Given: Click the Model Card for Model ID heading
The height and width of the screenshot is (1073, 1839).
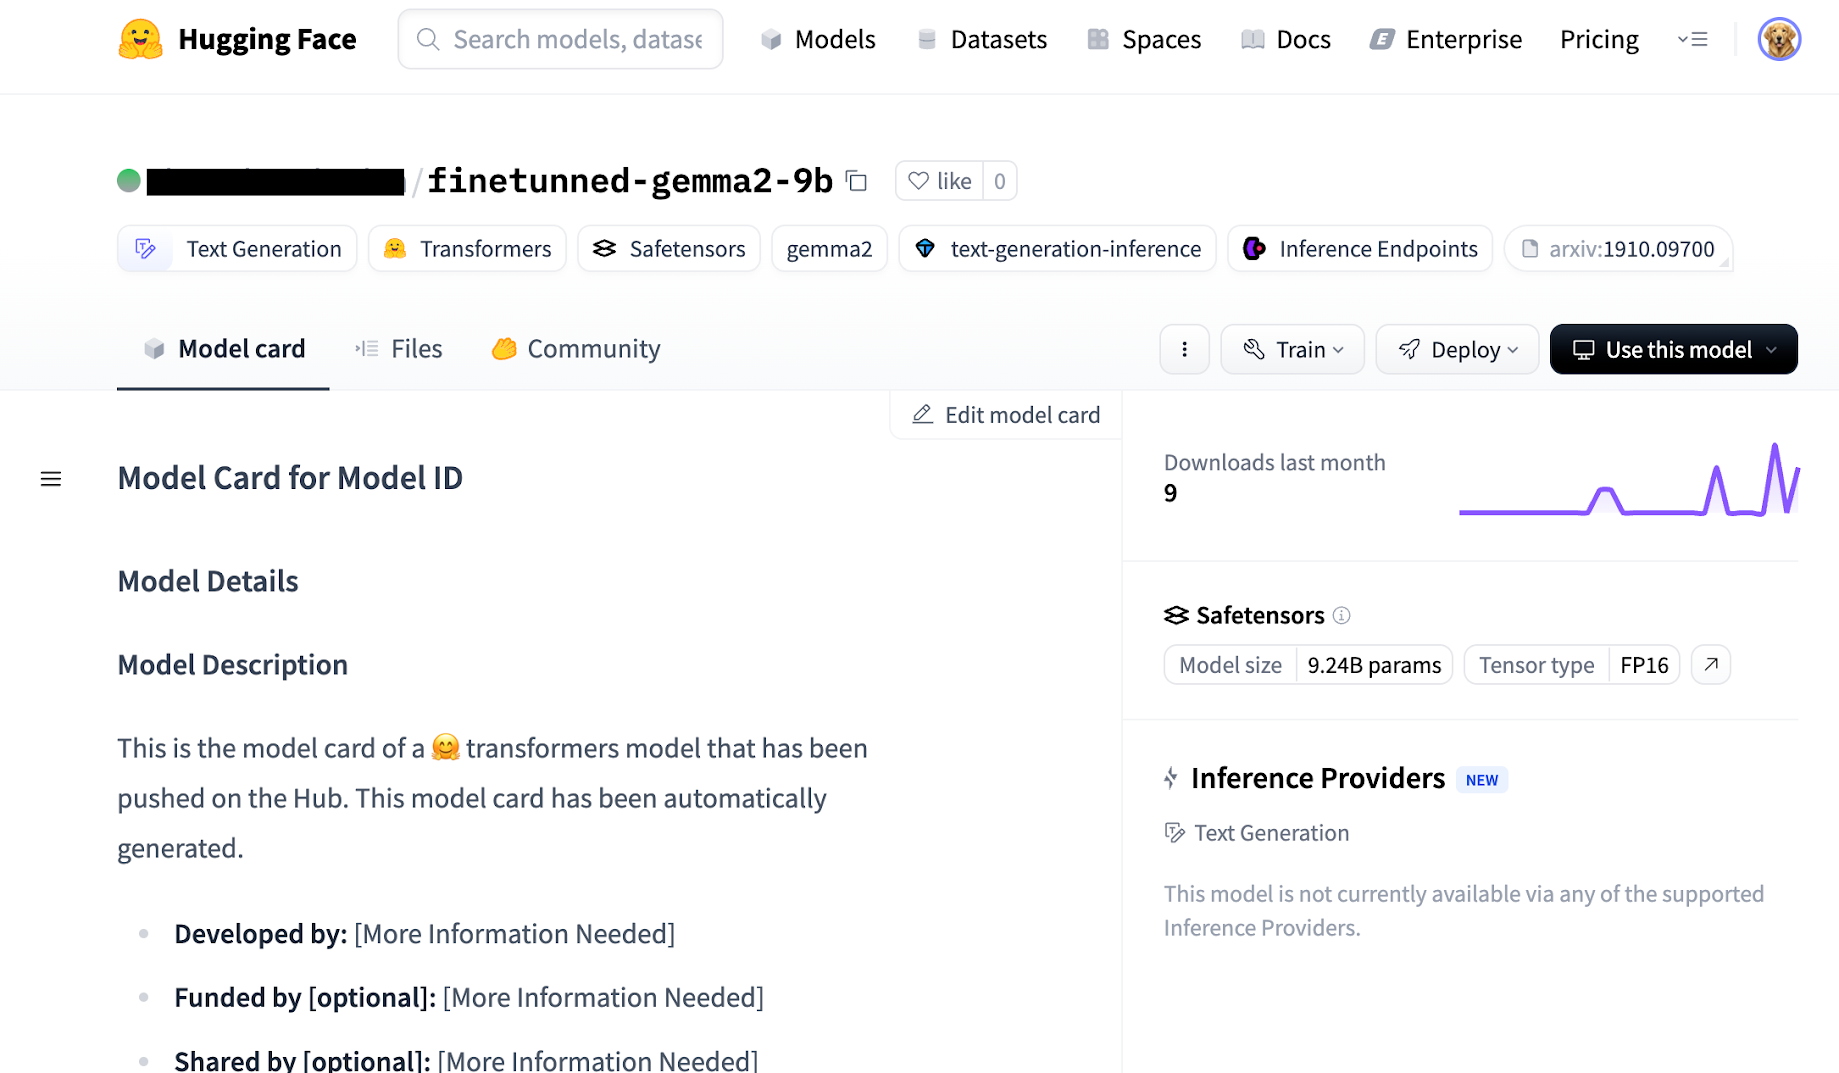Looking at the screenshot, I should (x=290, y=478).
